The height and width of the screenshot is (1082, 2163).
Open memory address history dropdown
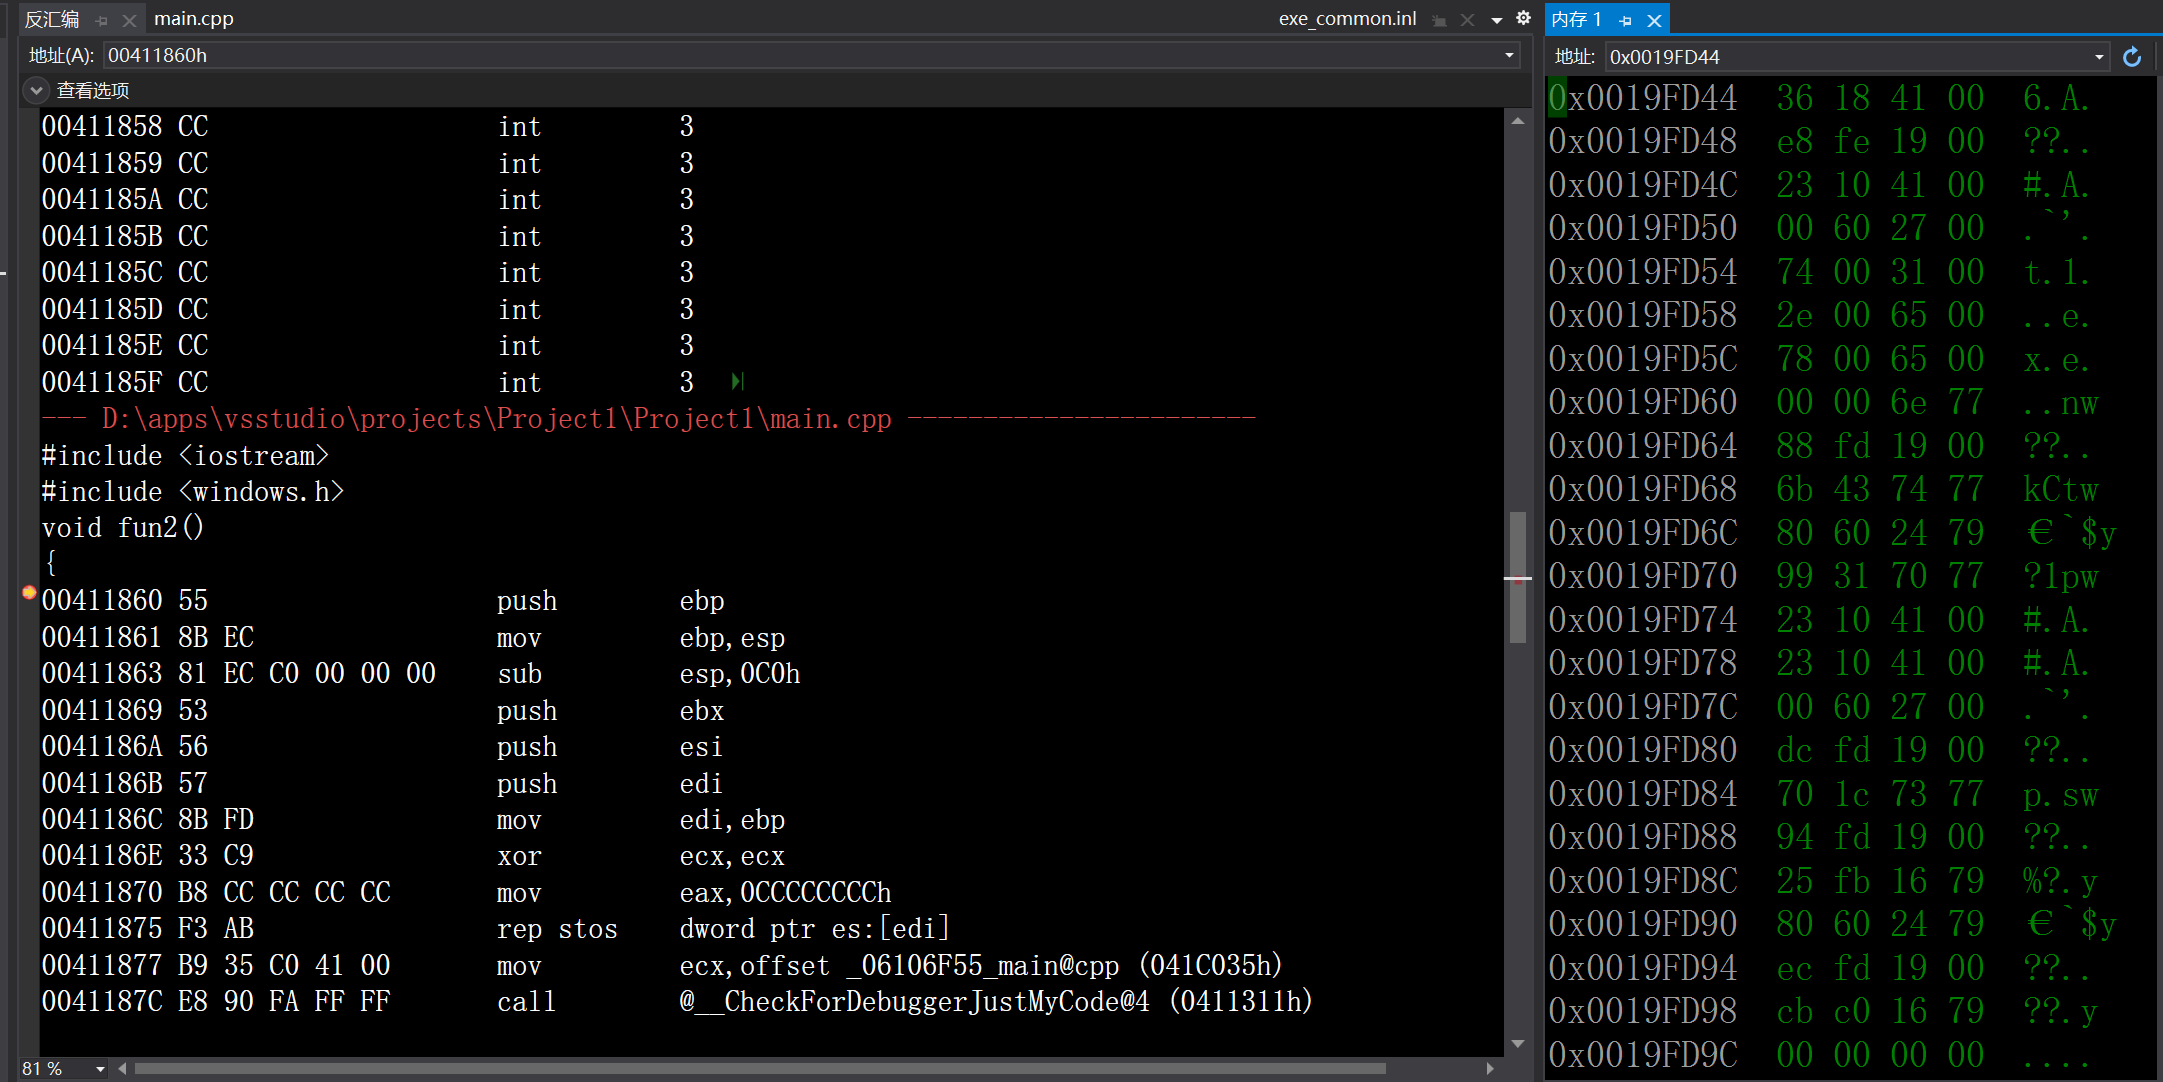(2099, 57)
